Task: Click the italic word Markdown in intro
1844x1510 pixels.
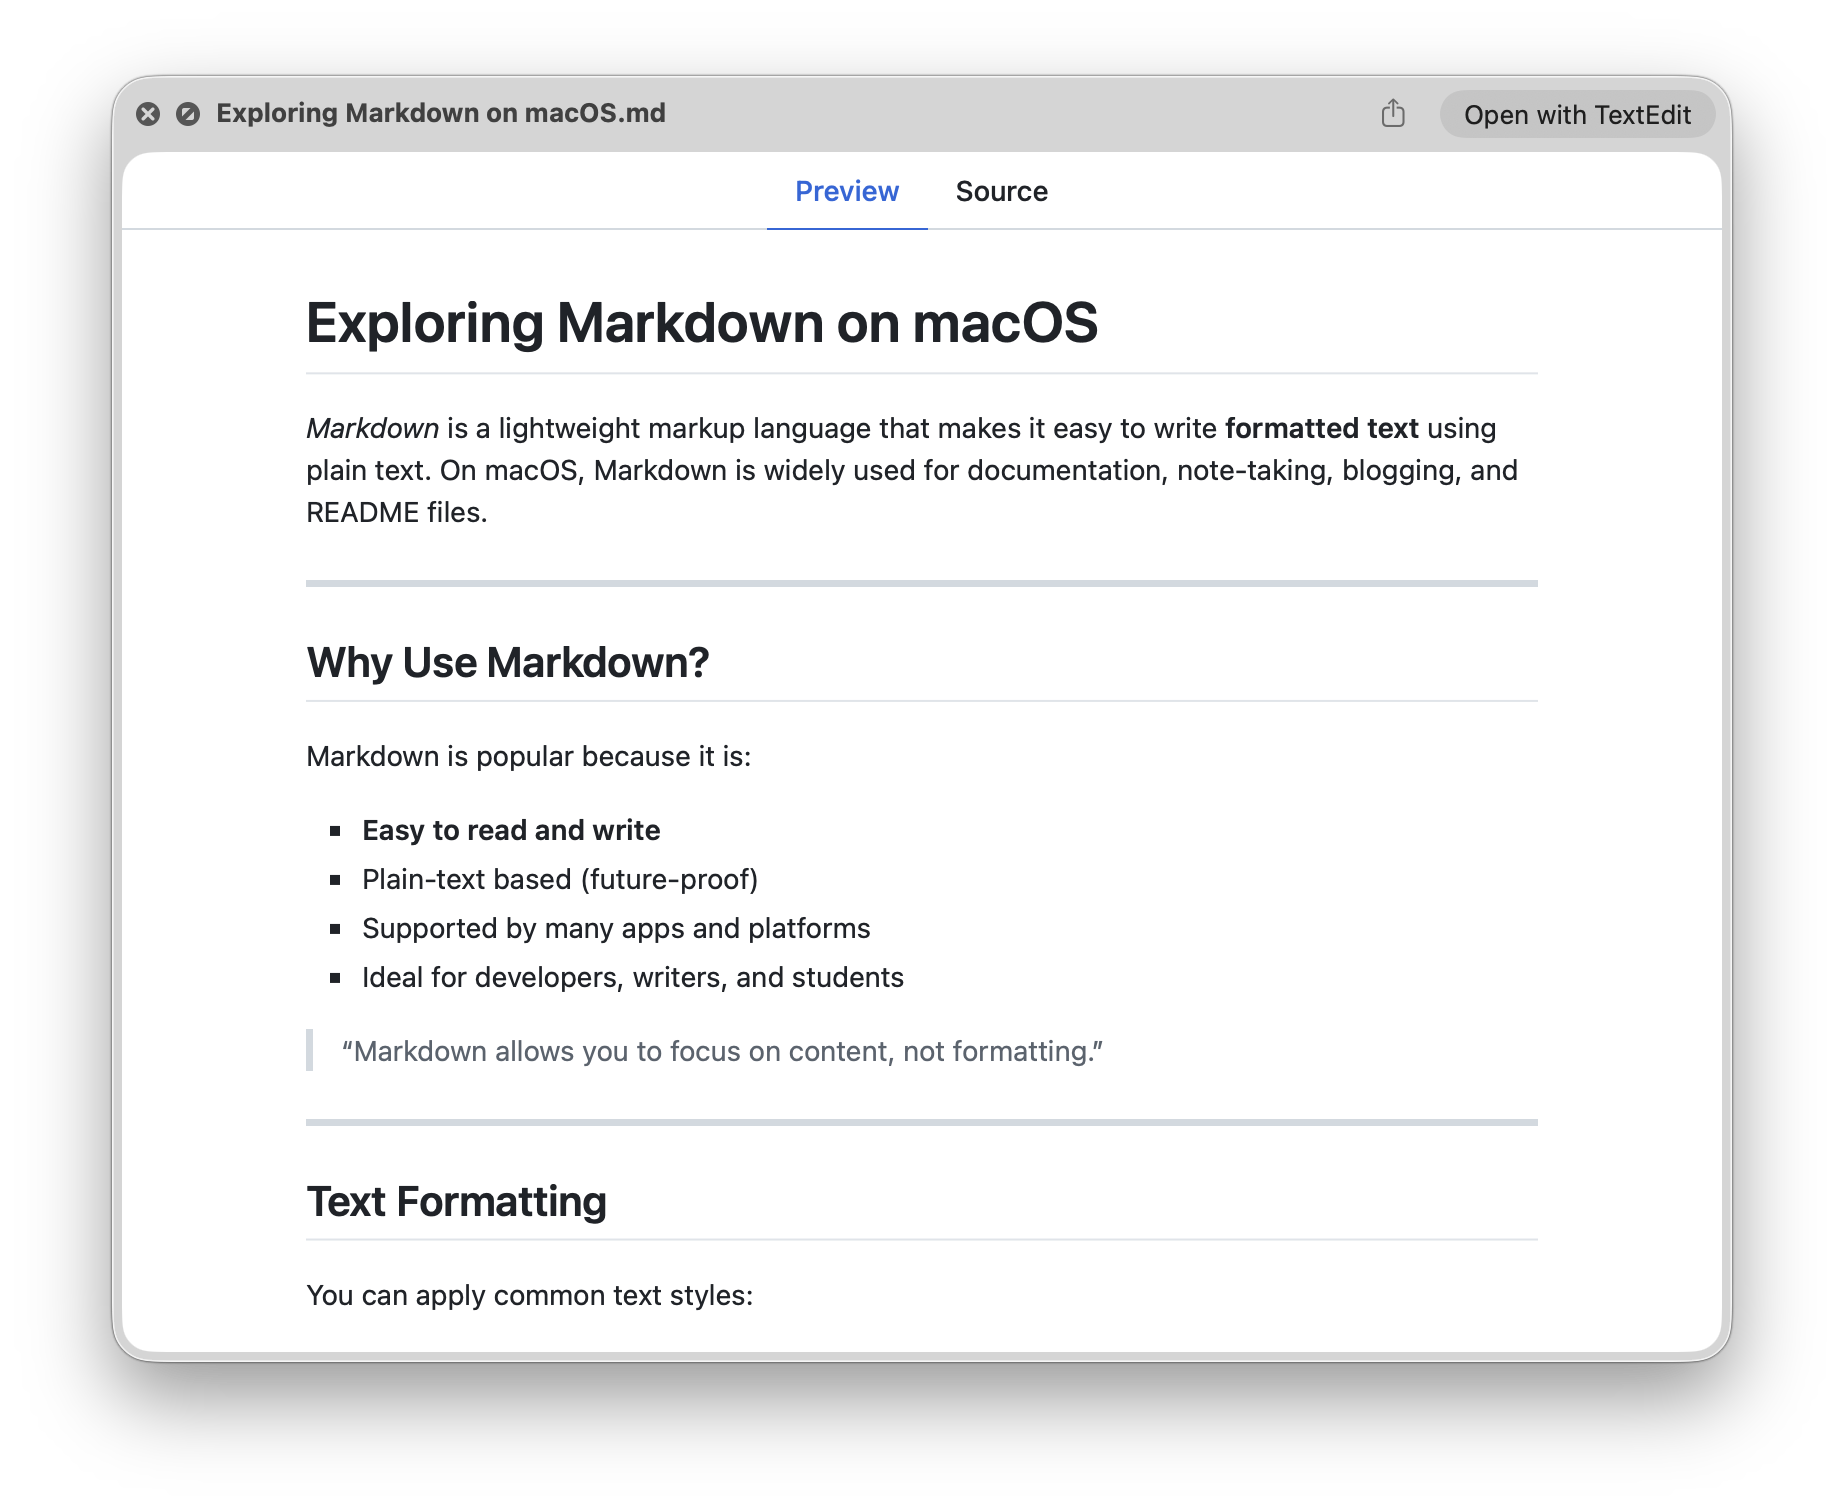Action: [372, 428]
